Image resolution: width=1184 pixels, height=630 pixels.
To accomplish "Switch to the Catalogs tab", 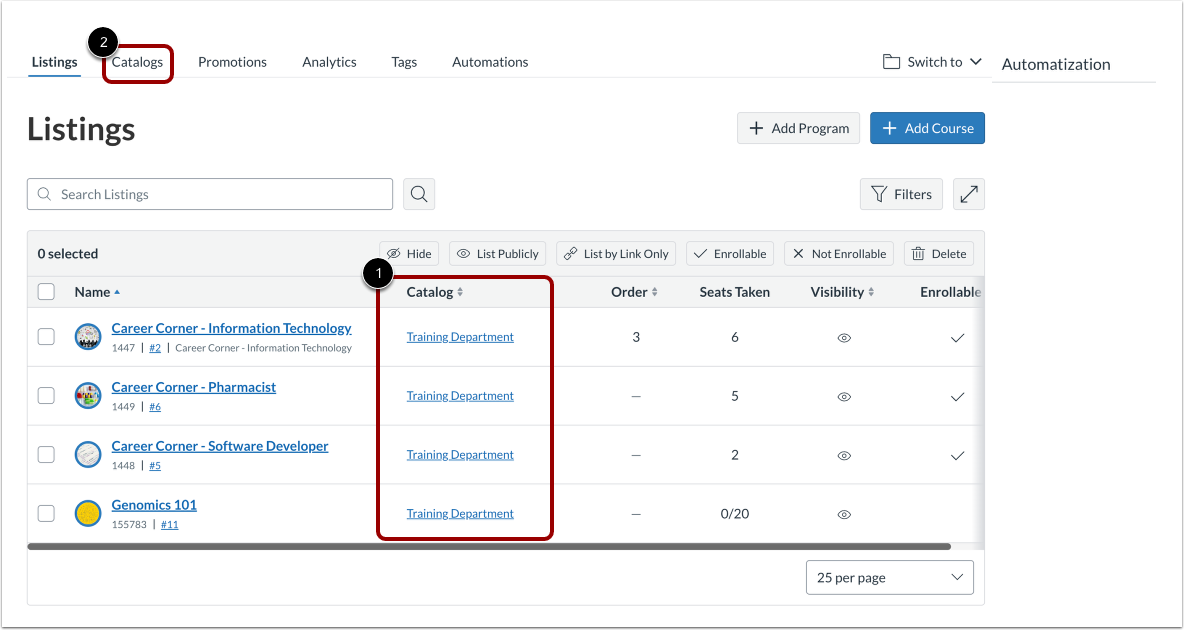I will pyautogui.click(x=137, y=61).
